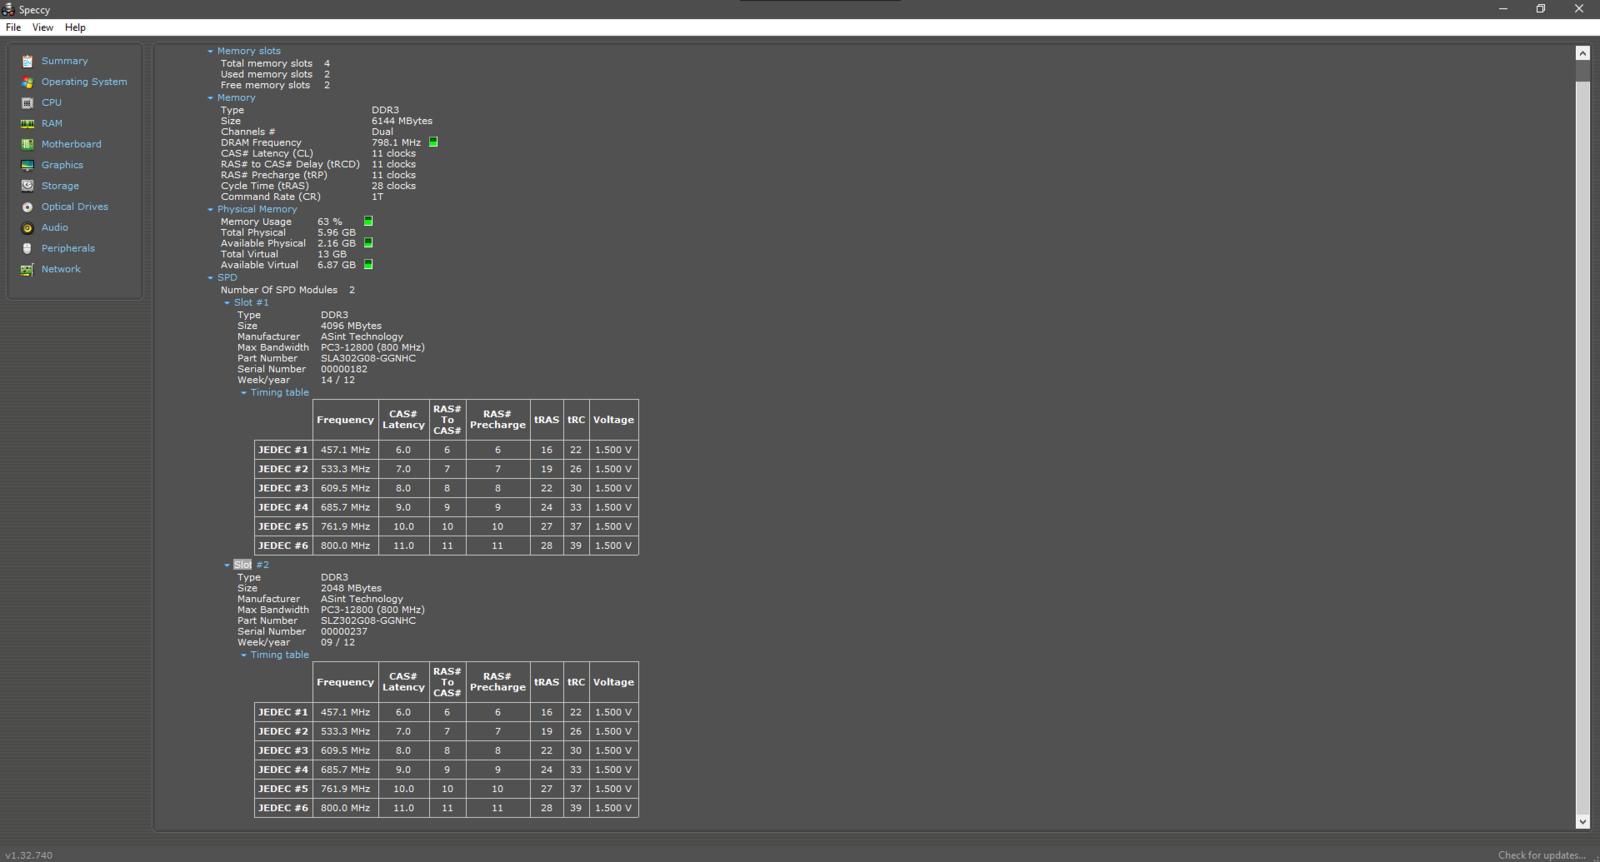Image resolution: width=1600 pixels, height=862 pixels.
Task: Click the Storage drive icon
Action: (x=27, y=186)
